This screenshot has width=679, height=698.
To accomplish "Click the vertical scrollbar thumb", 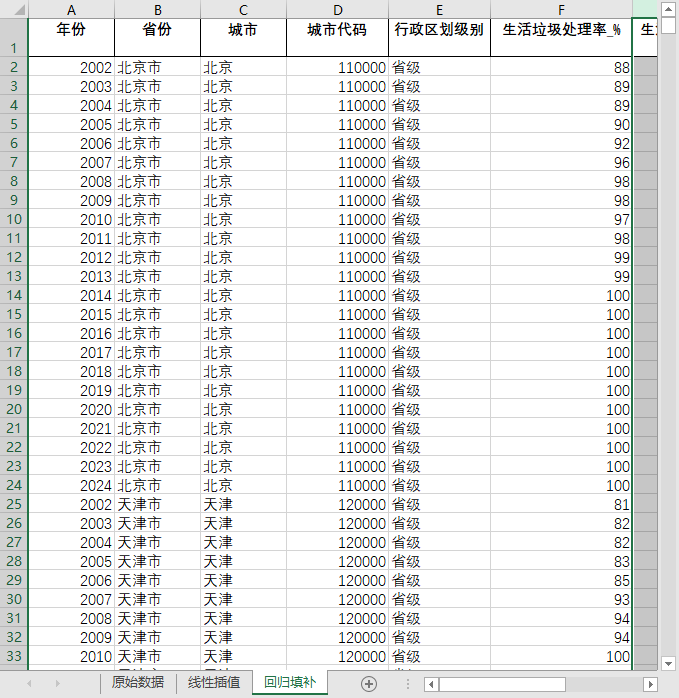I will tap(668, 25).
